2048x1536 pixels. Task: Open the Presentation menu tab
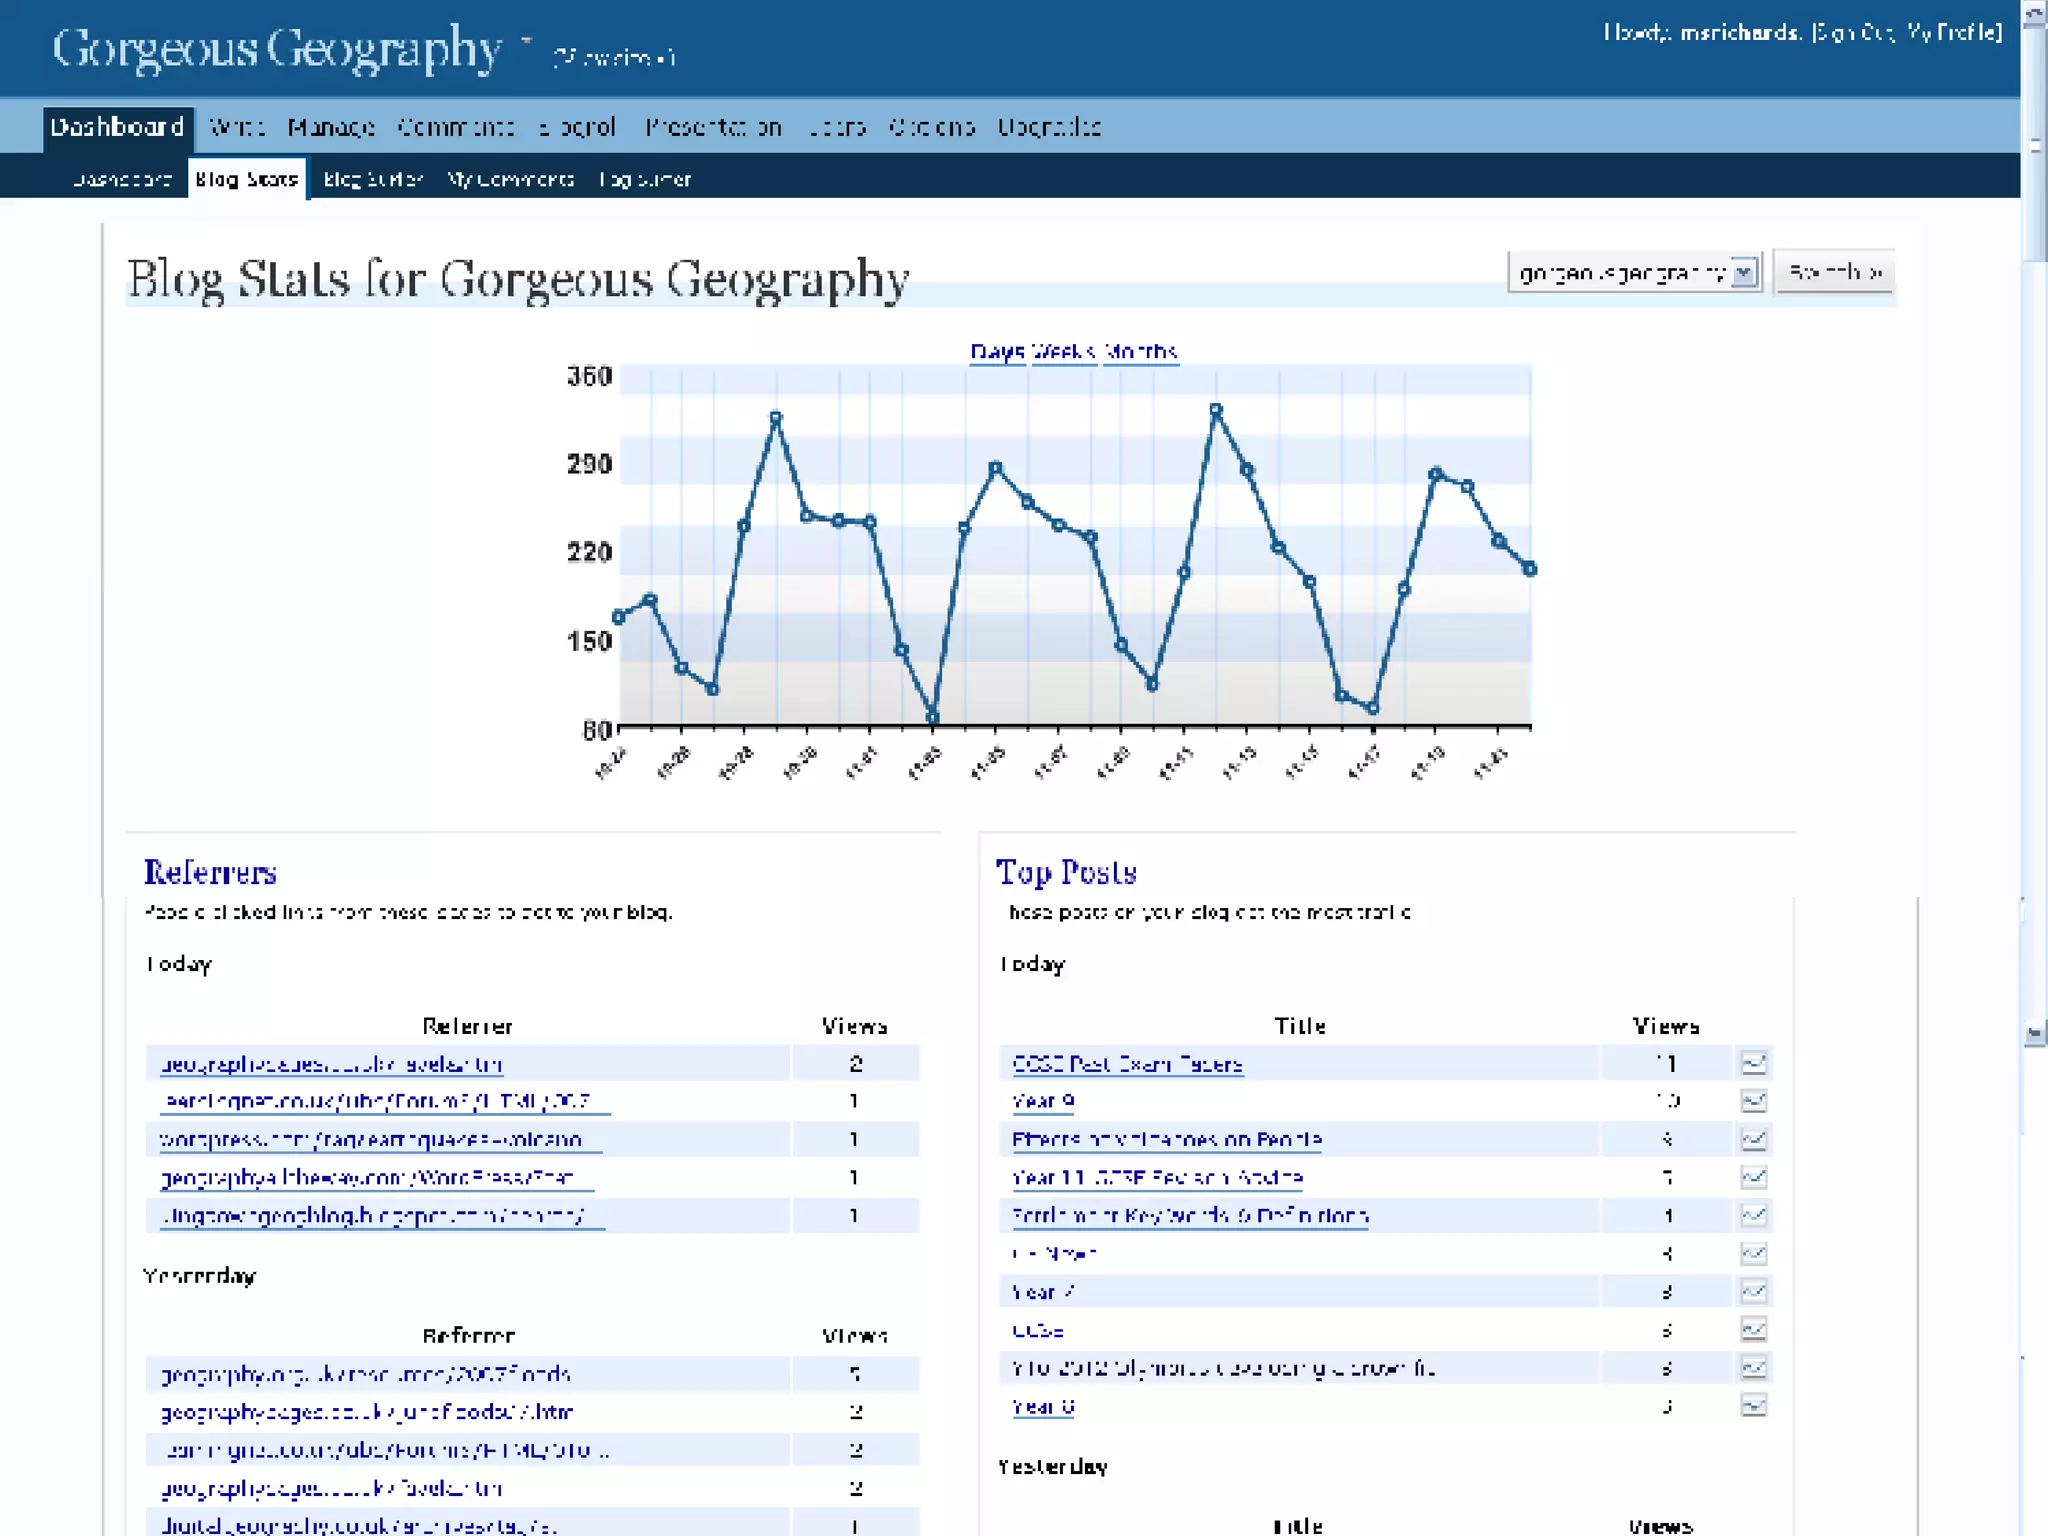click(712, 127)
